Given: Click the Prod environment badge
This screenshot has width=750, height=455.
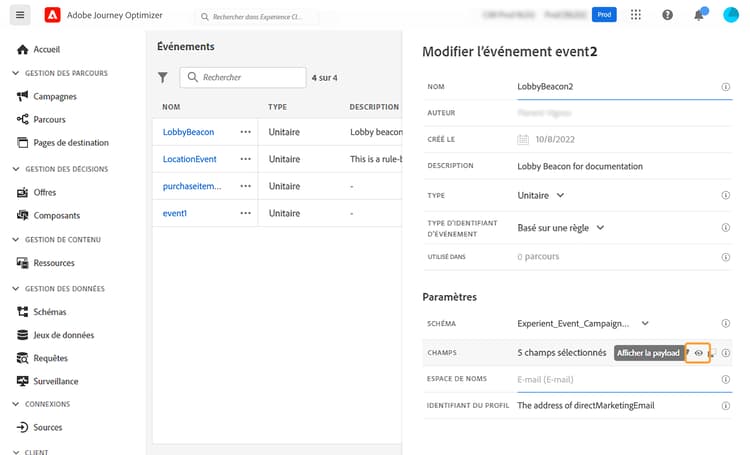Looking at the screenshot, I should (604, 15).
